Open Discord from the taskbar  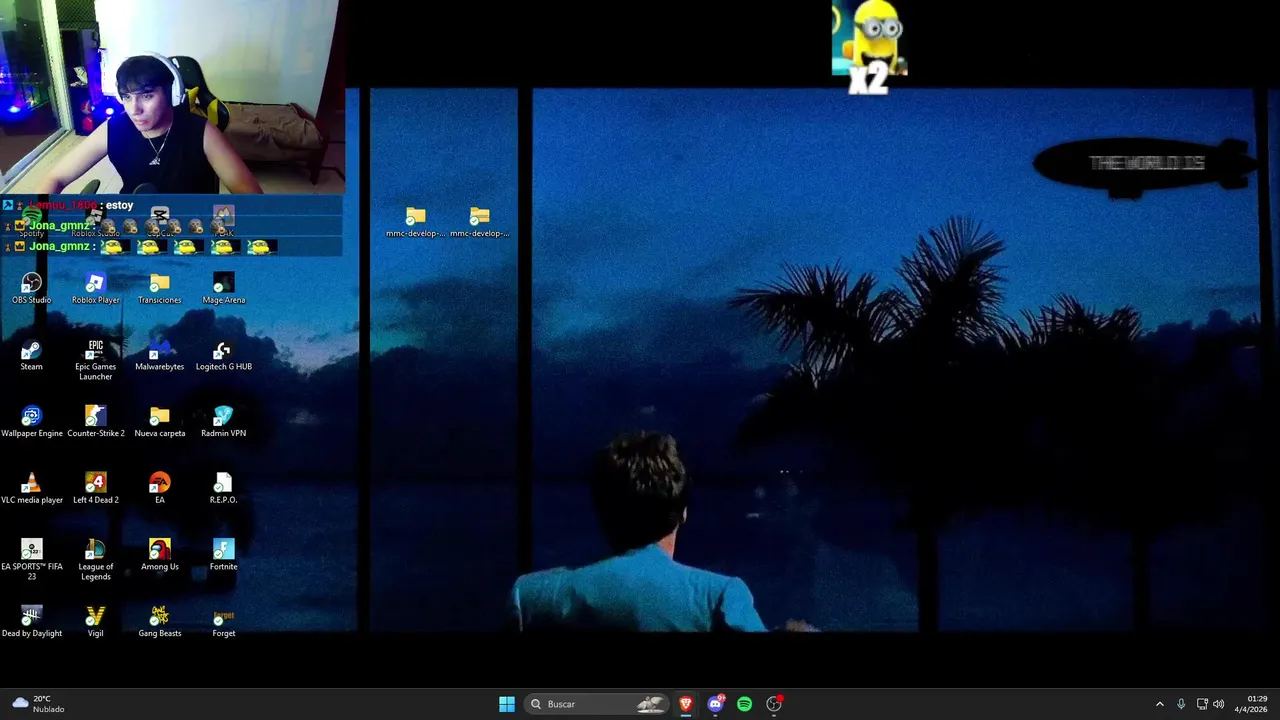(715, 704)
